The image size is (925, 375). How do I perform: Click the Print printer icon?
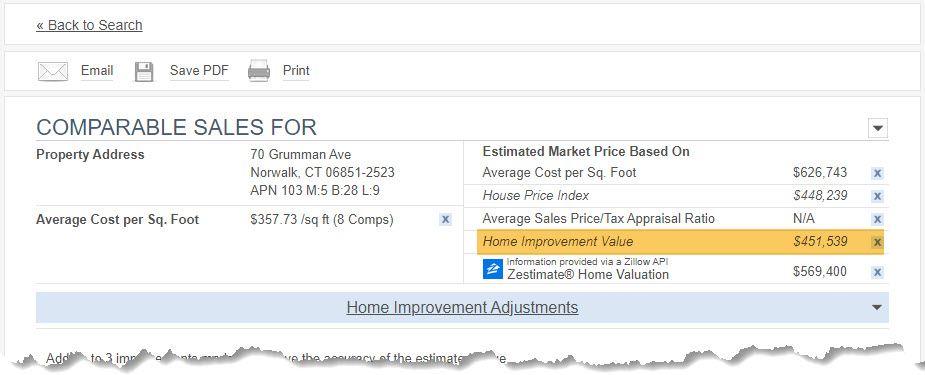click(258, 71)
